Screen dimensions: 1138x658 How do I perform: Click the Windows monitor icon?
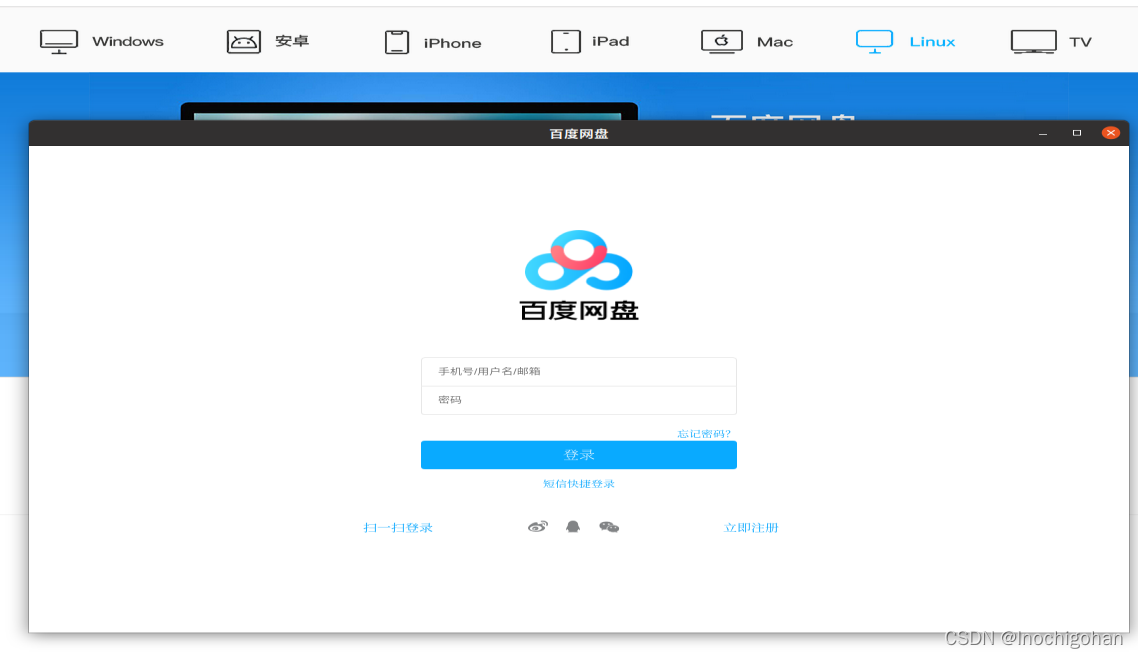point(59,42)
